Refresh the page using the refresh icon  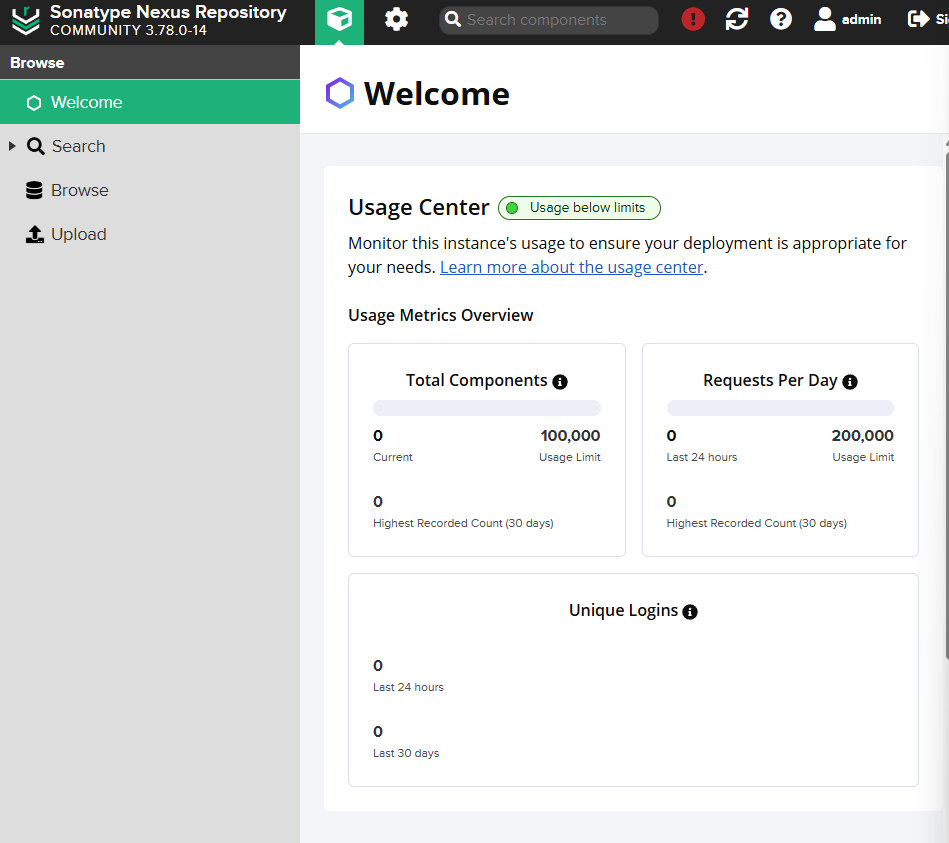737,20
